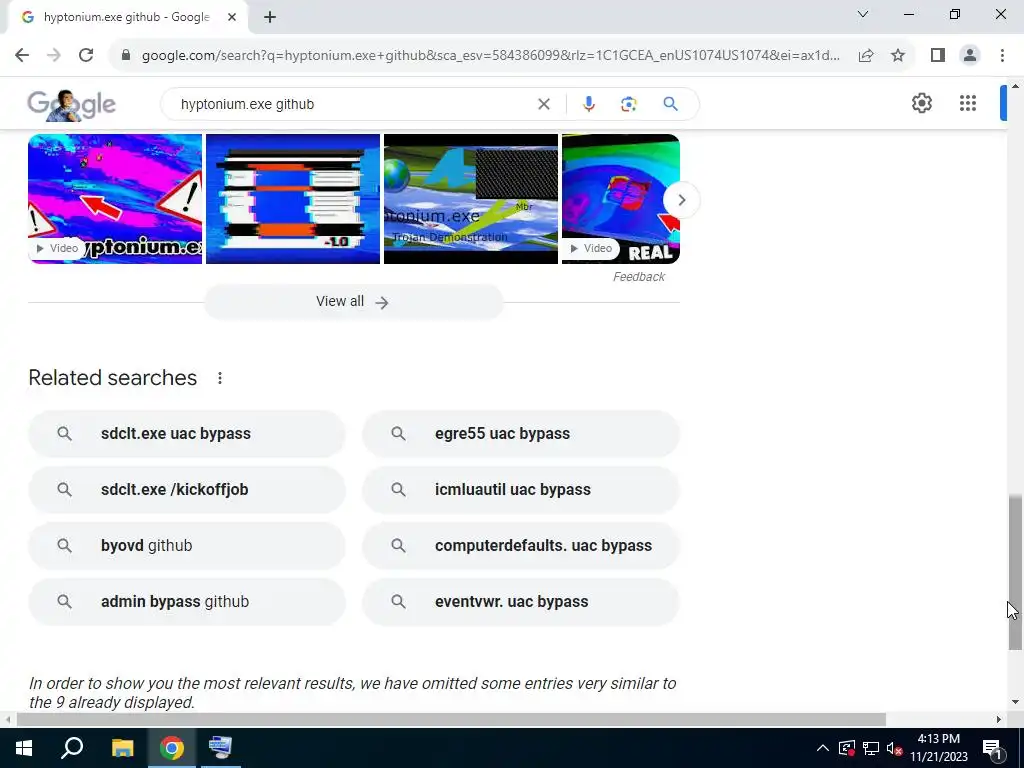Select the hyptonium.exe github tab
This screenshot has height=768, width=1024.
coord(126,17)
